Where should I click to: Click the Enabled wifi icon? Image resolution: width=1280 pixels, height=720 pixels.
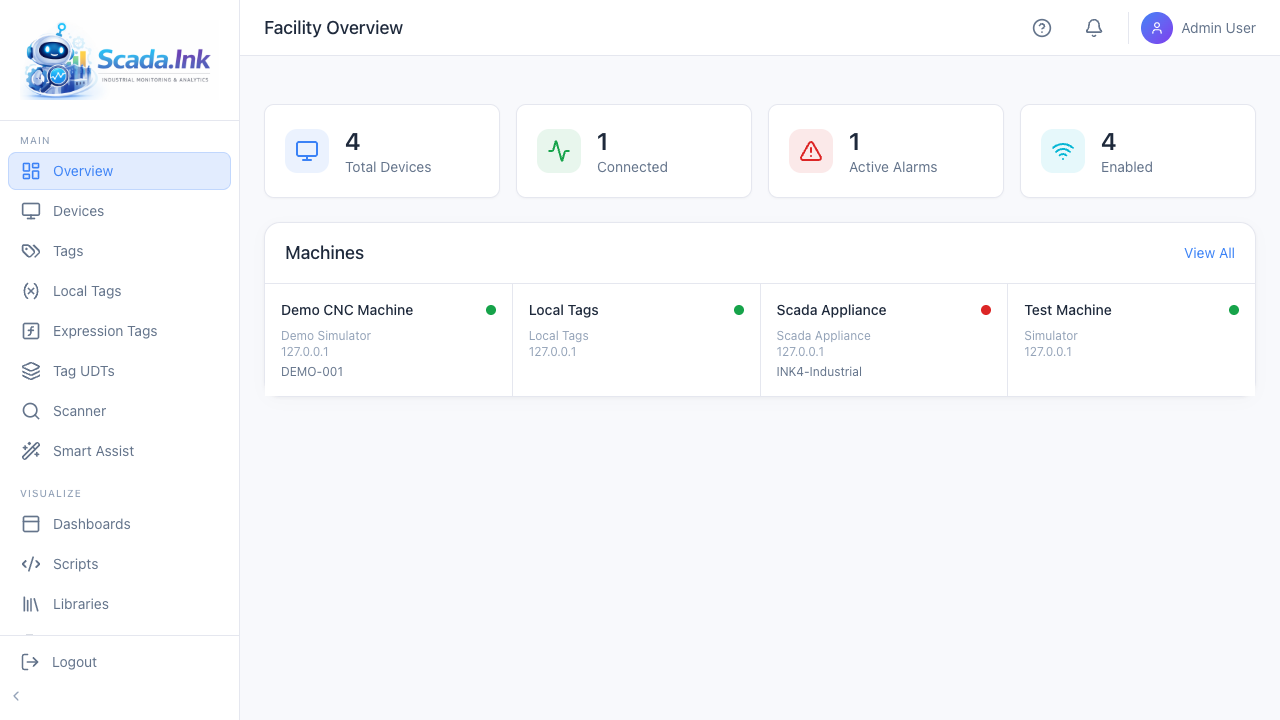(x=1063, y=151)
